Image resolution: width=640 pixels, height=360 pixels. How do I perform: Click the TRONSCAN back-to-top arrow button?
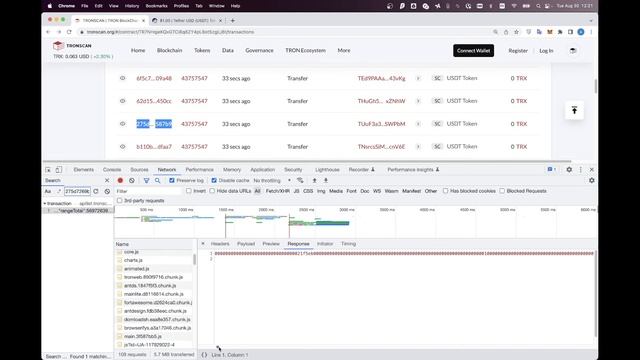tap(574, 110)
